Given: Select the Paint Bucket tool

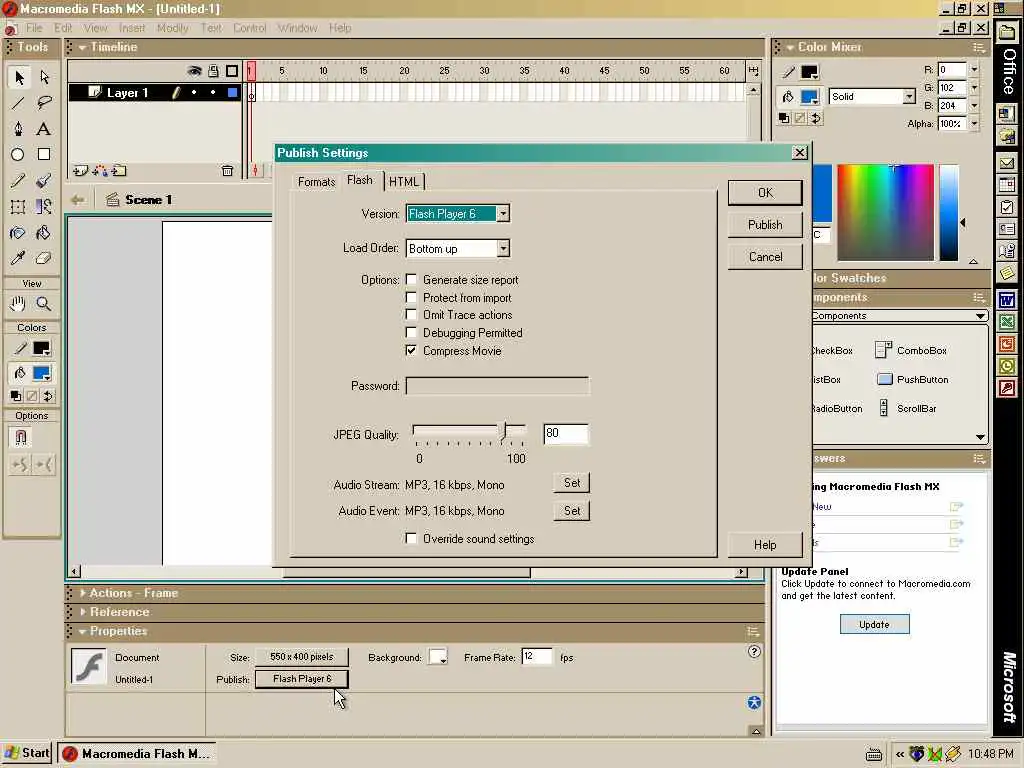Looking at the screenshot, I should coord(44,232).
